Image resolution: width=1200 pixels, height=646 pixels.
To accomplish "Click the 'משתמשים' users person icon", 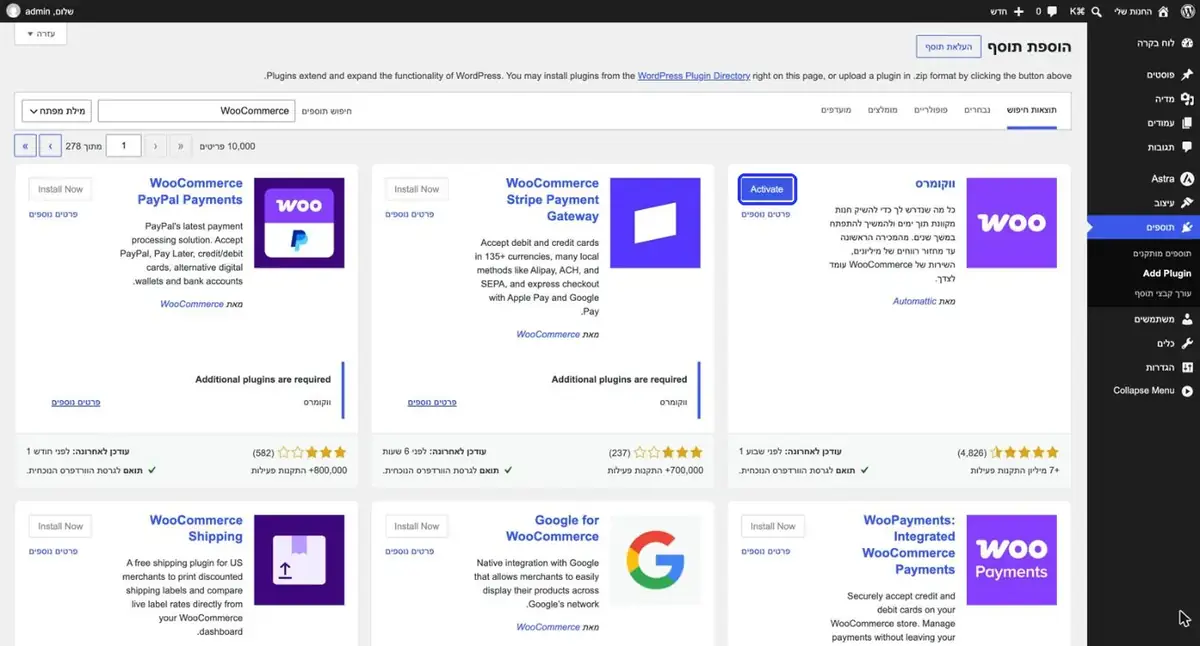I will (x=1187, y=319).
